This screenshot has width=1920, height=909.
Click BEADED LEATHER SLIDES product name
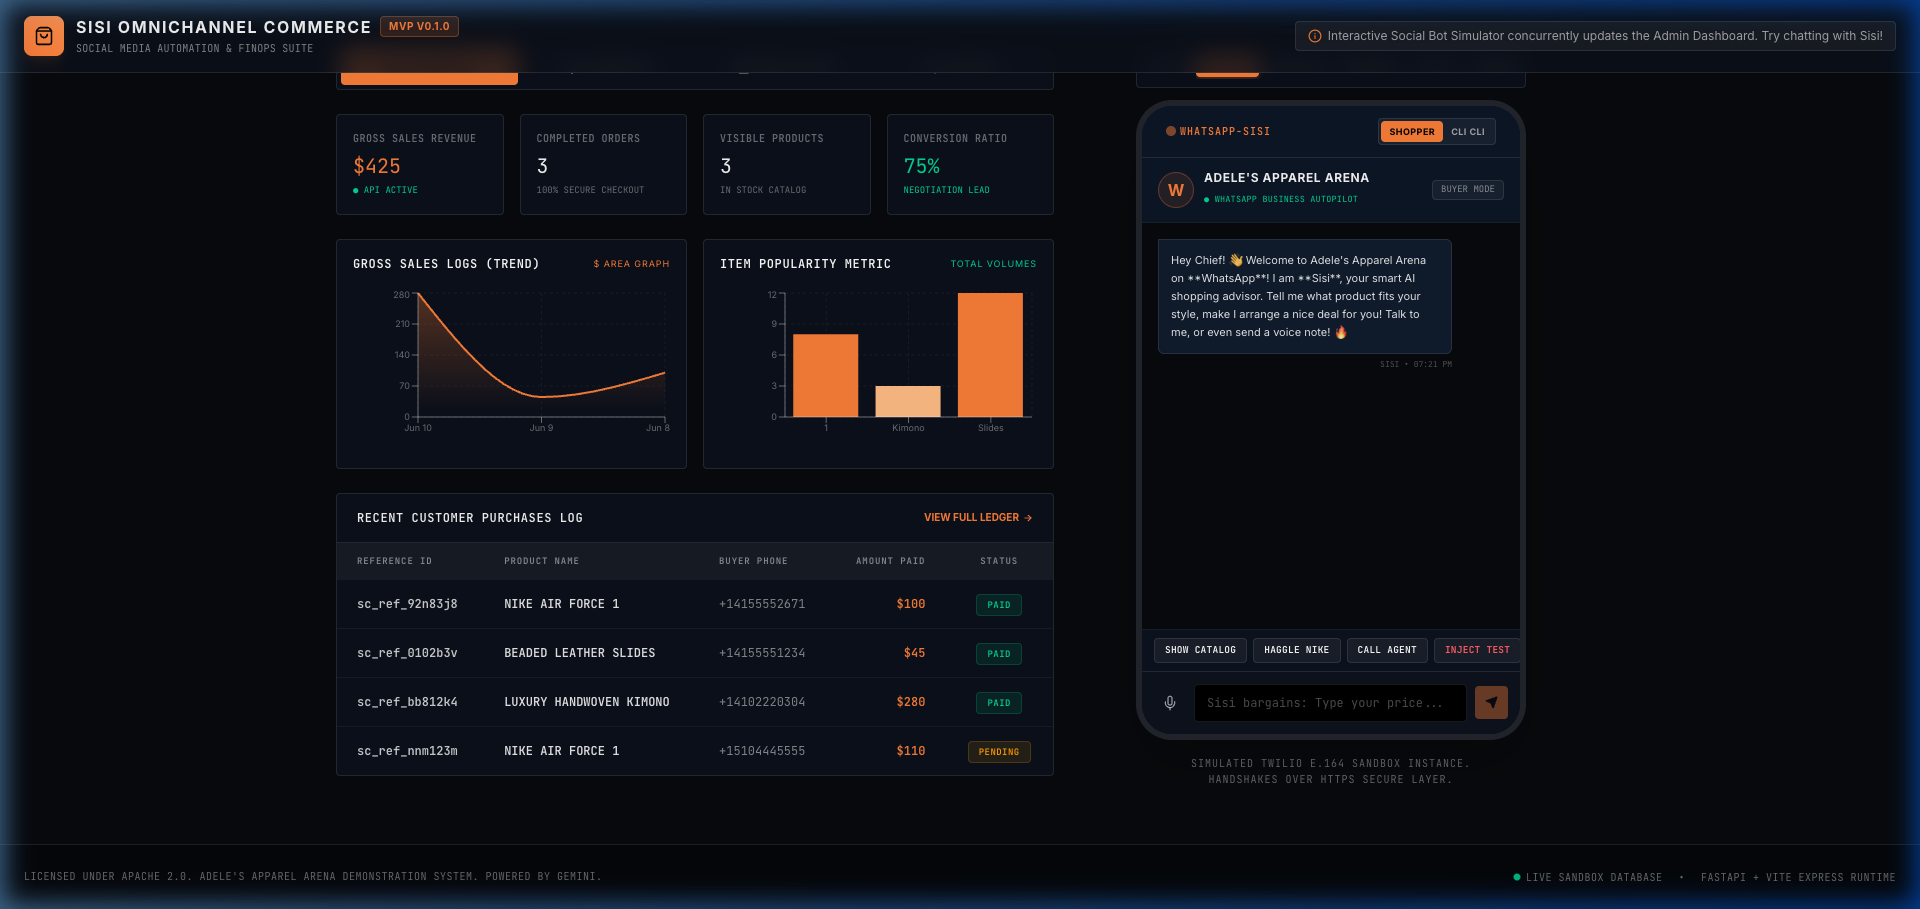(x=580, y=653)
